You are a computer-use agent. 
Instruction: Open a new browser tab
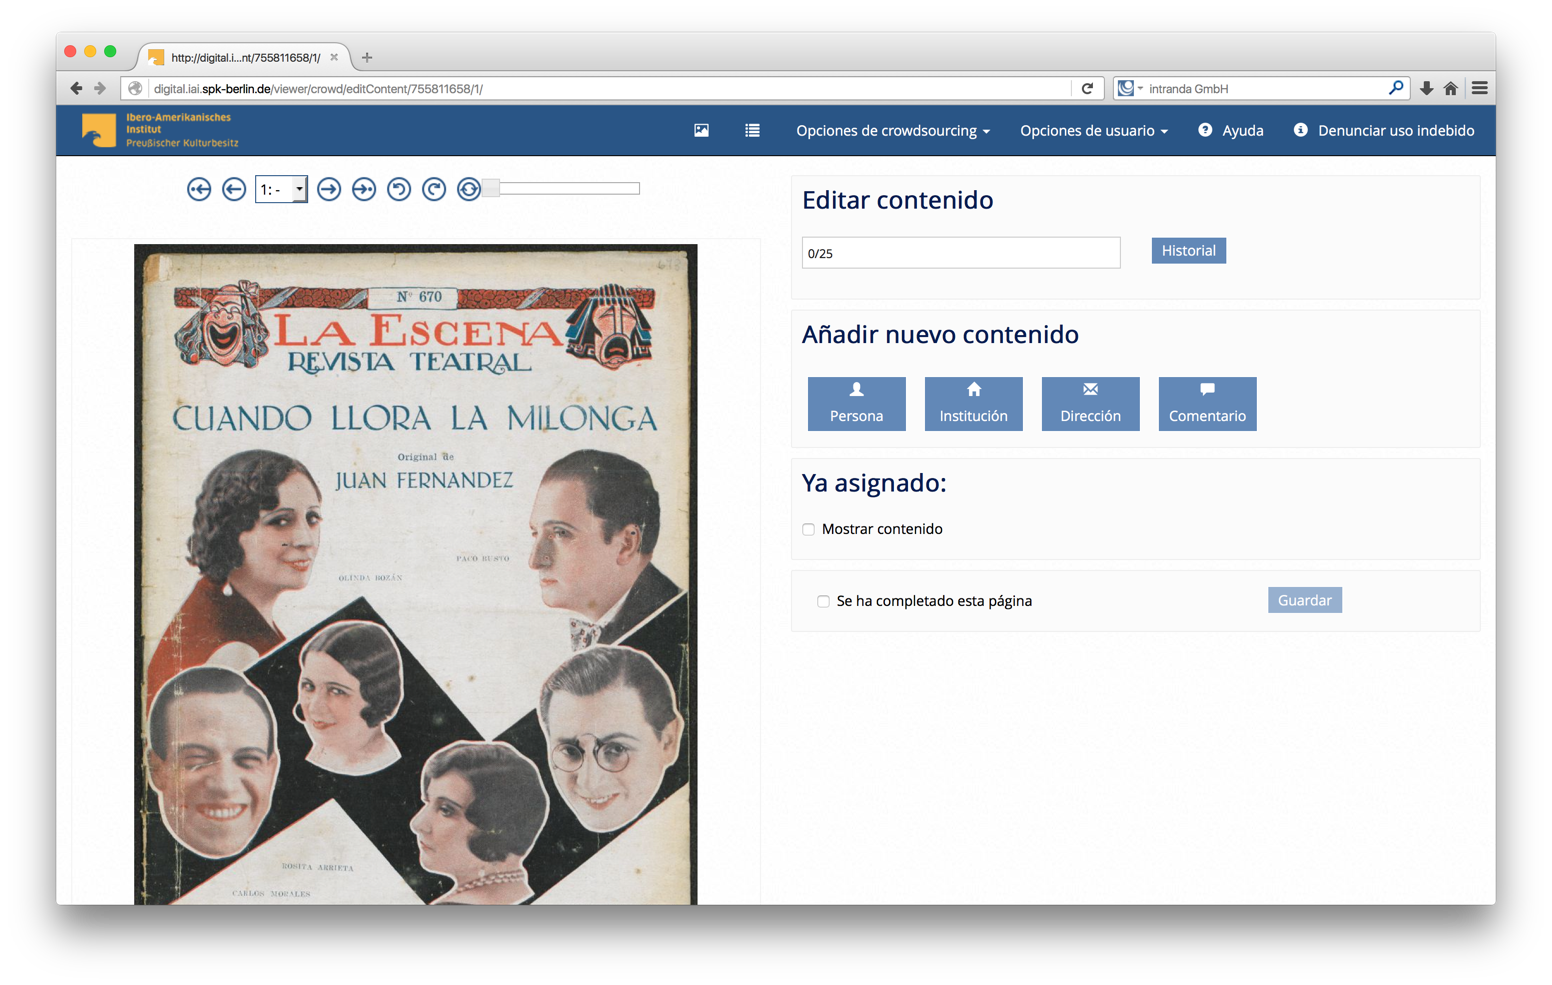point(367,57)
